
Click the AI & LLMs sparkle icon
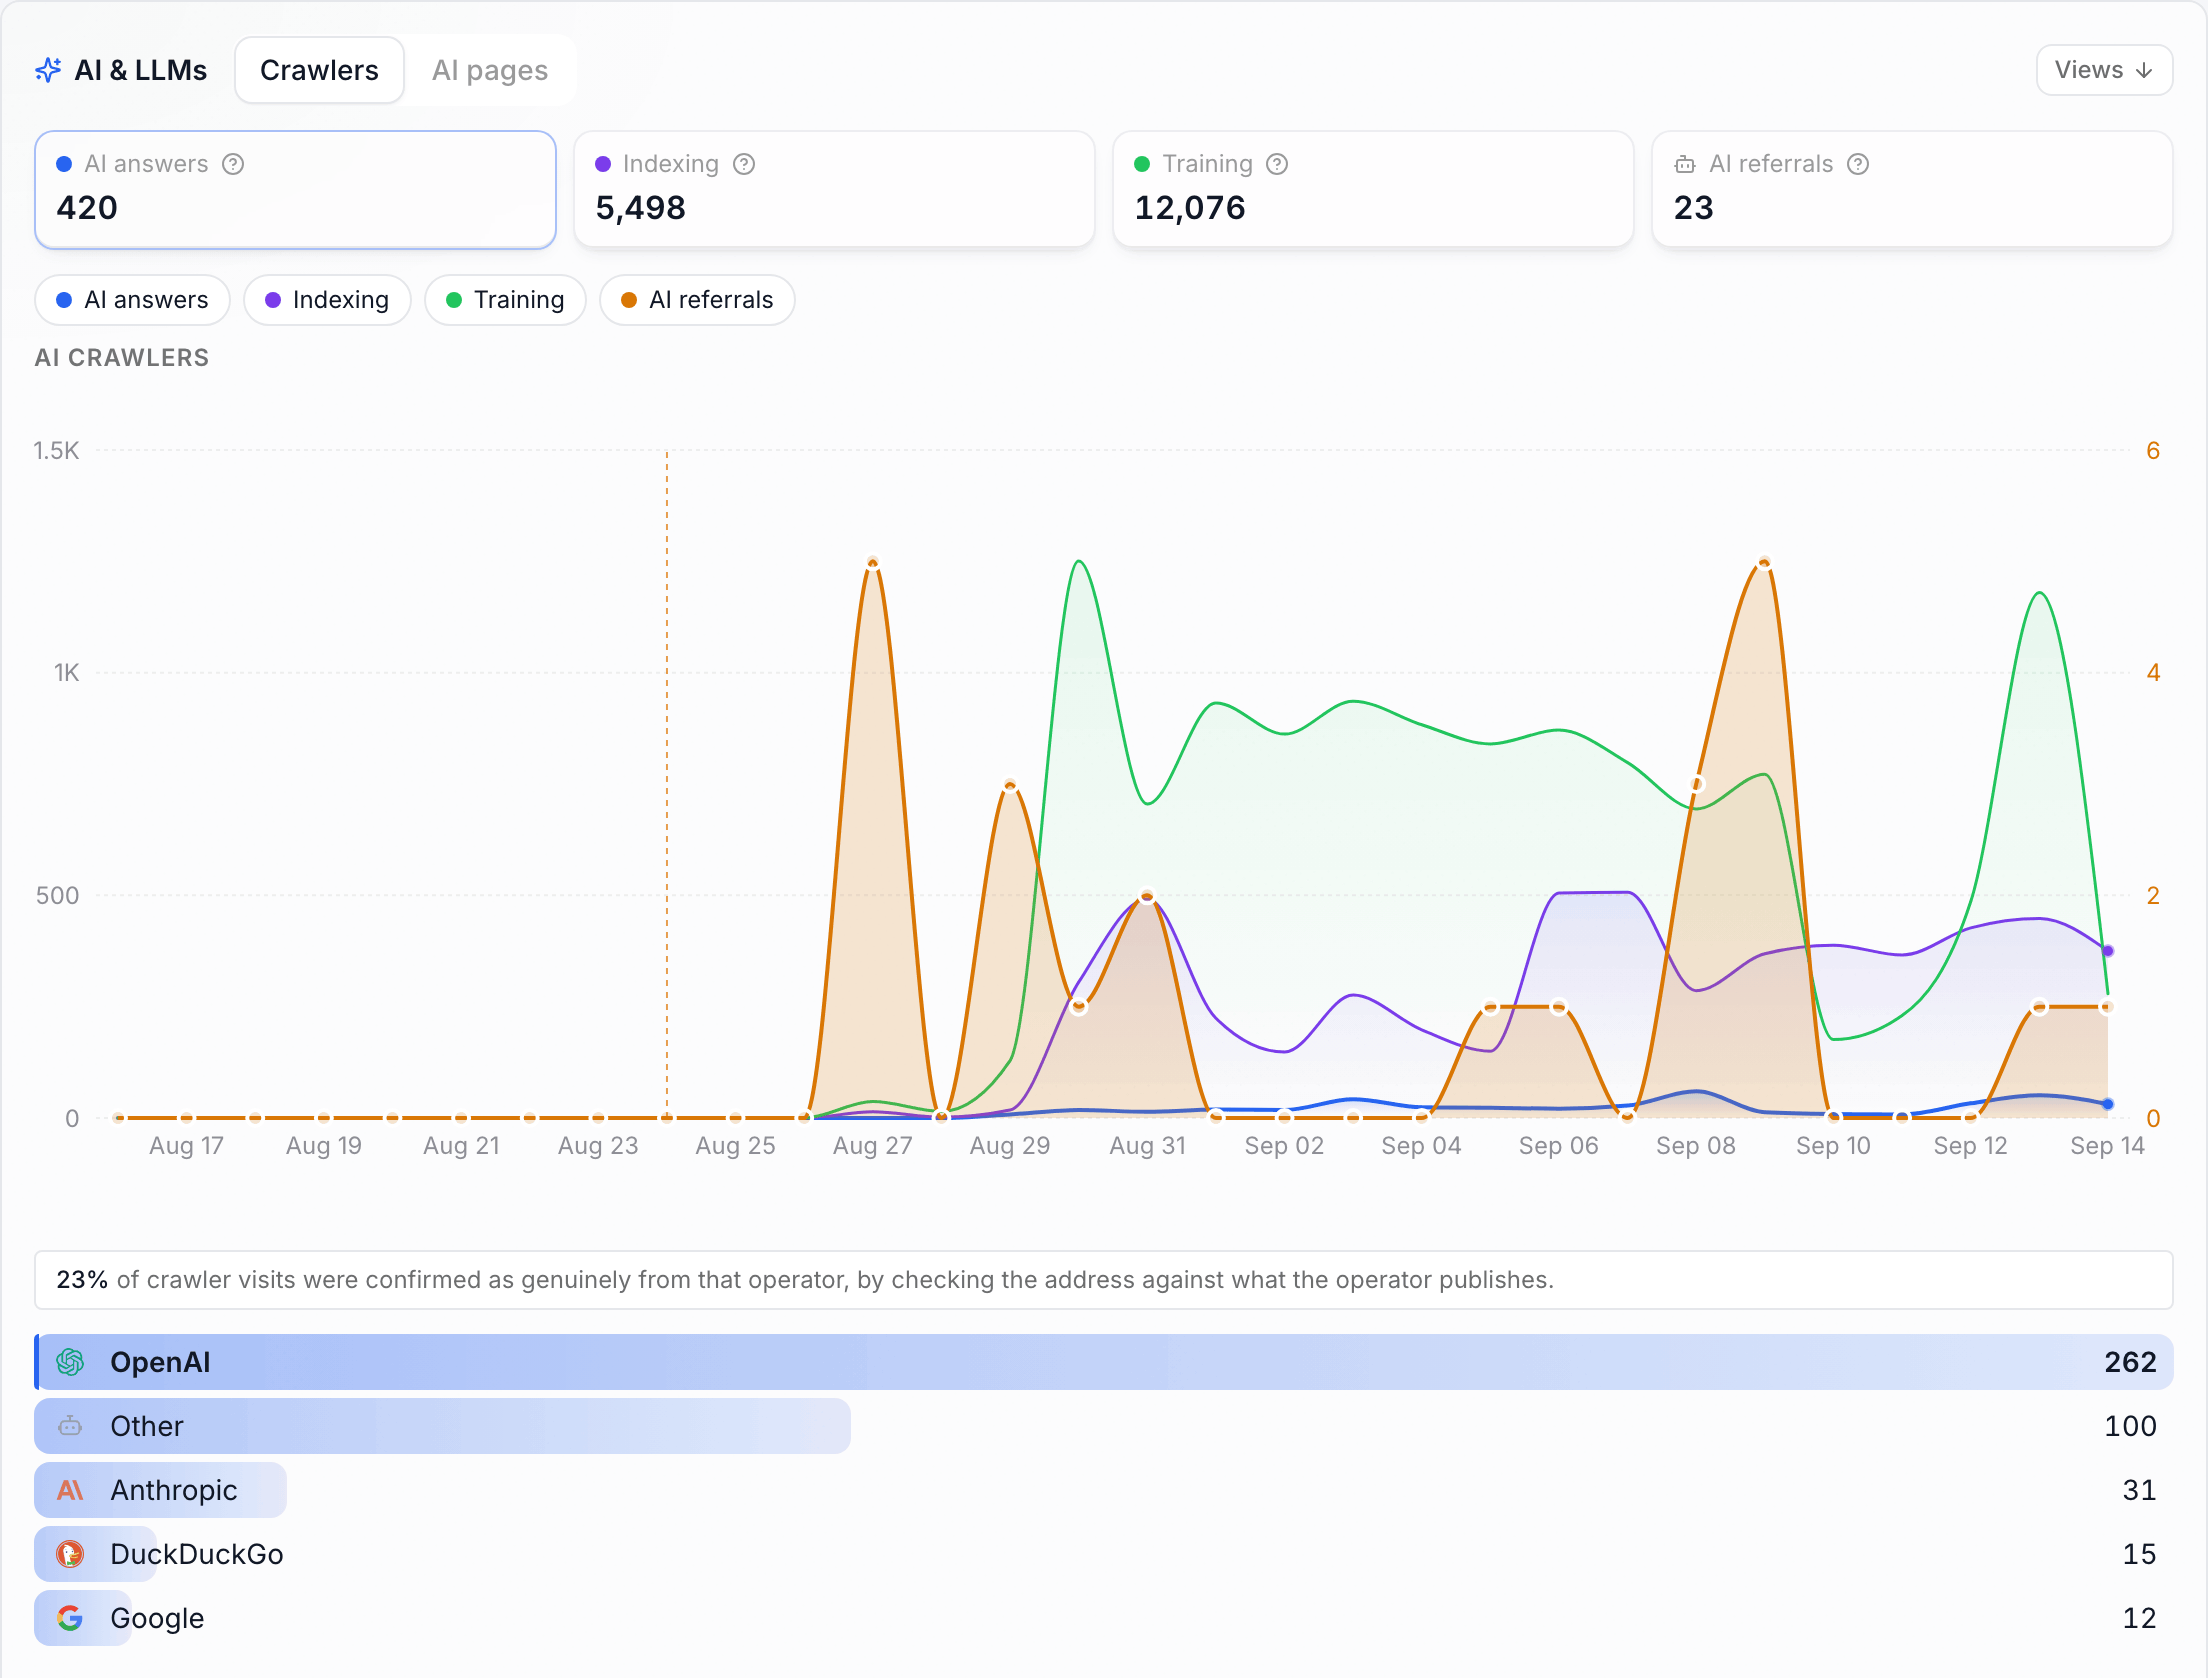click(48, 70)
